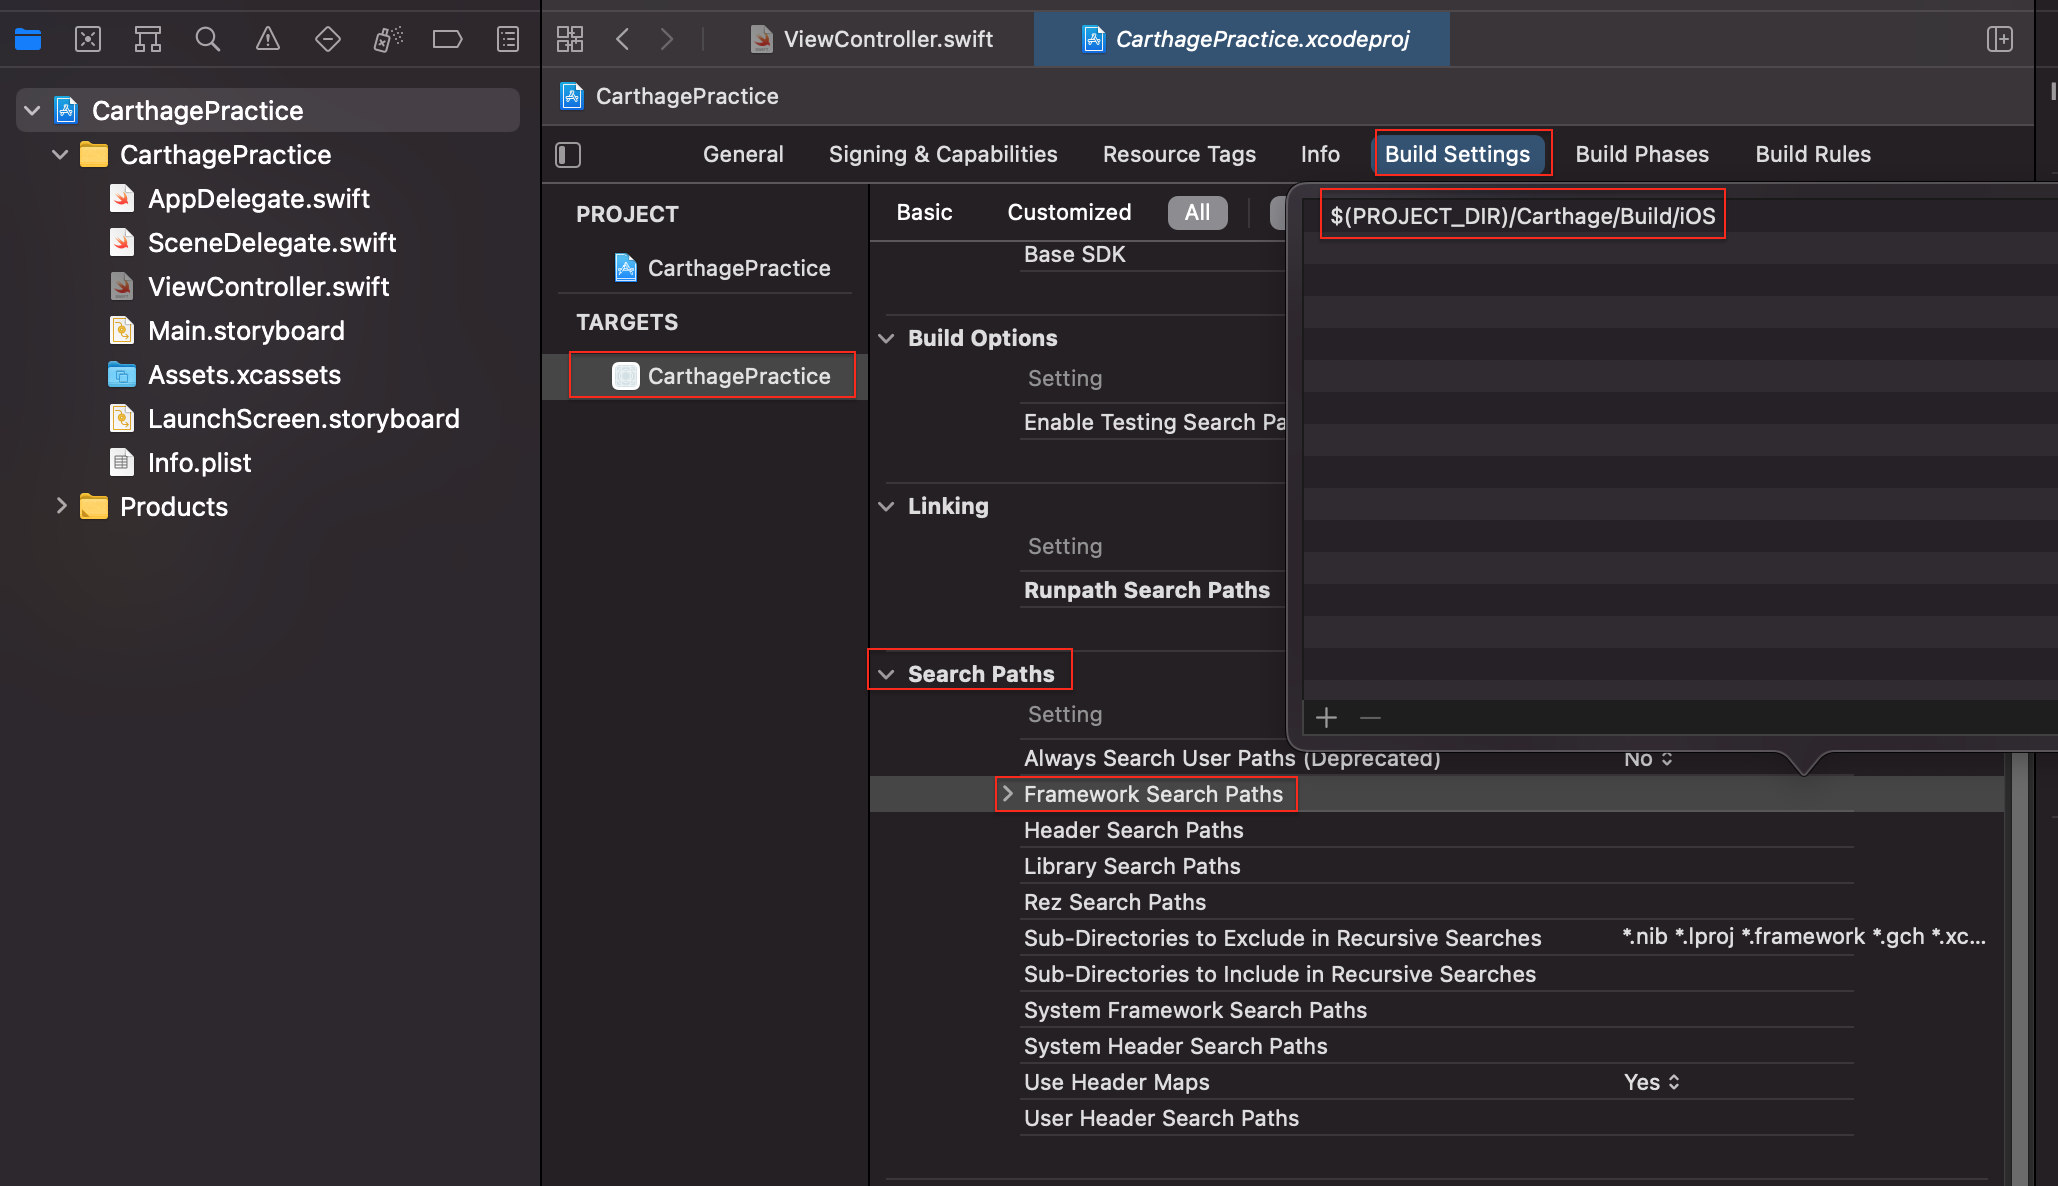Select the $(PROJECT_DIR)/Carthage/Build/iOS path entry
Image resolution: width=2058 pixels, height=1186 pixels.
pos(1522,216)
